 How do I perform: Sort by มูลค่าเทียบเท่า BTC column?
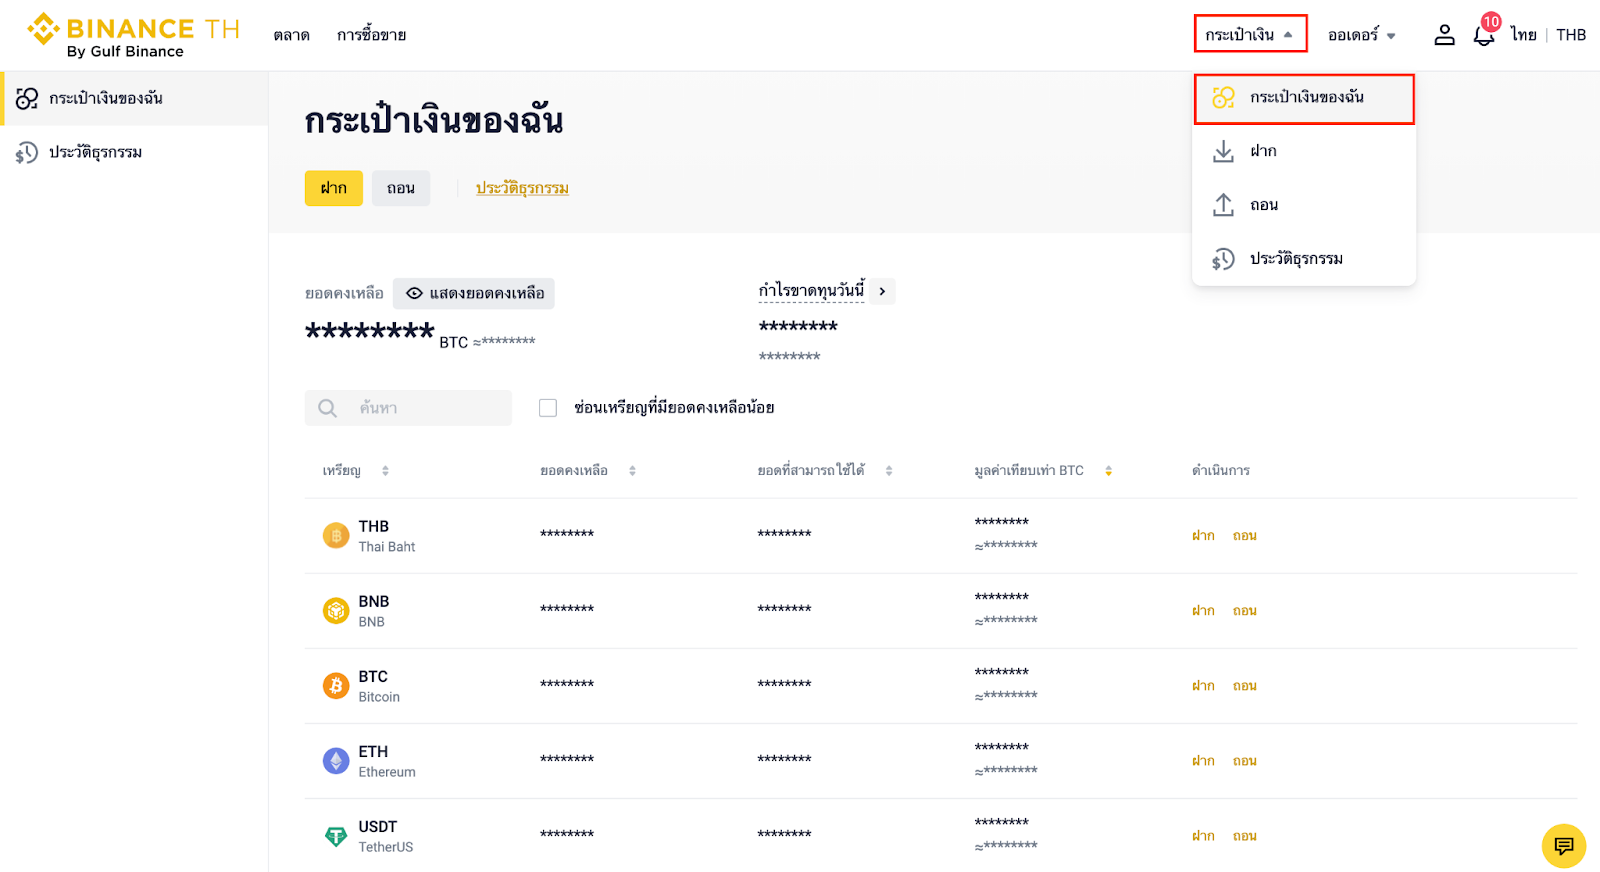coord(1108,471)
